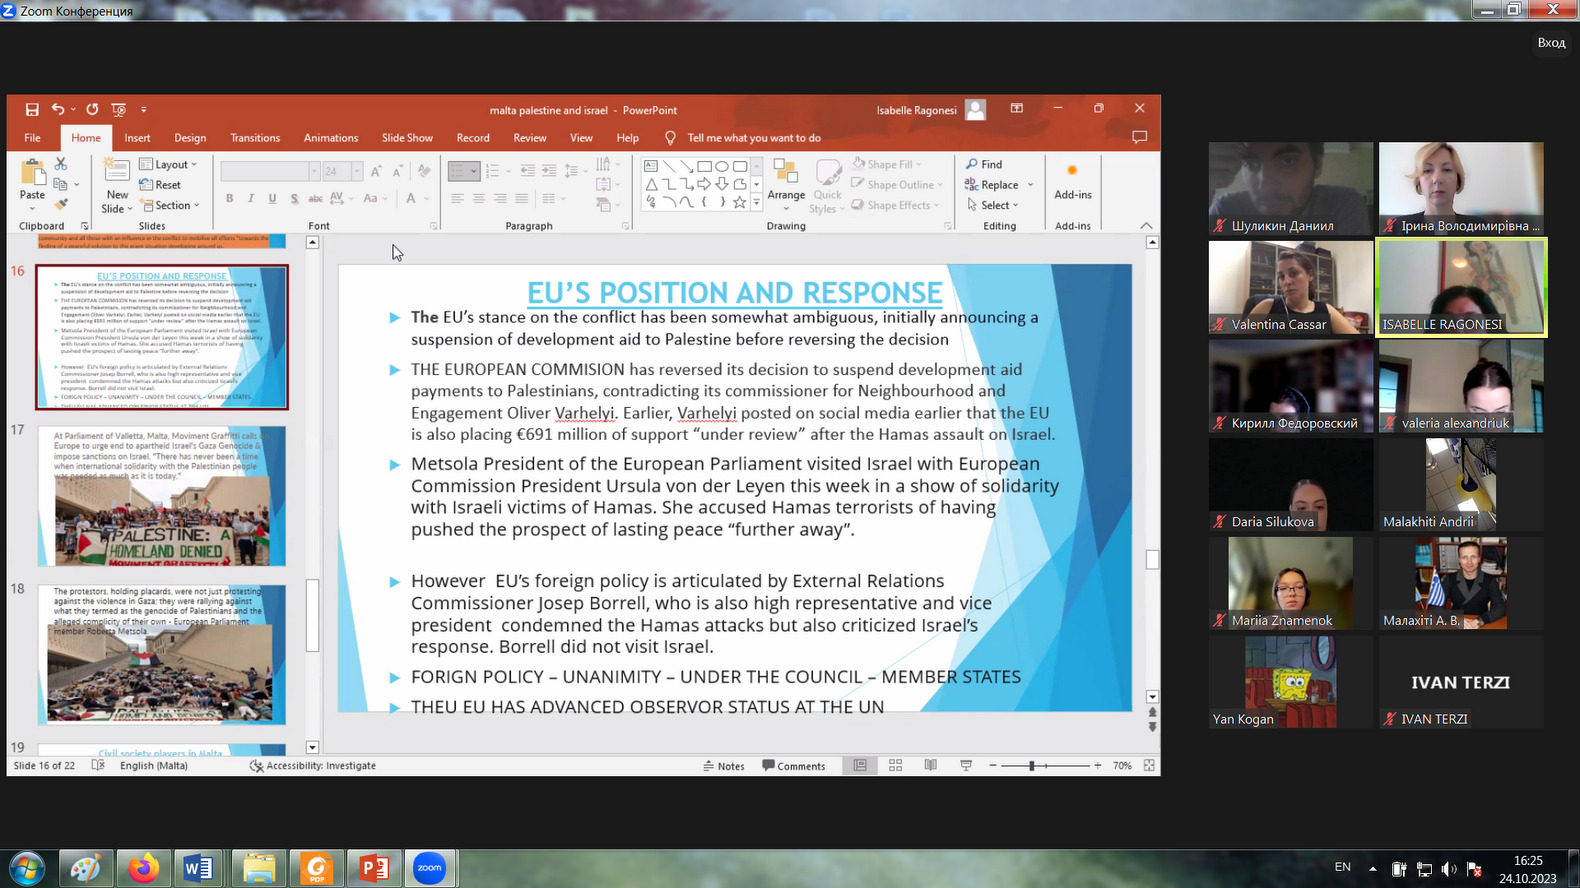Click Accessibility: Investigate status item
The image size is (1580, 888).
[x=313, y=766]
